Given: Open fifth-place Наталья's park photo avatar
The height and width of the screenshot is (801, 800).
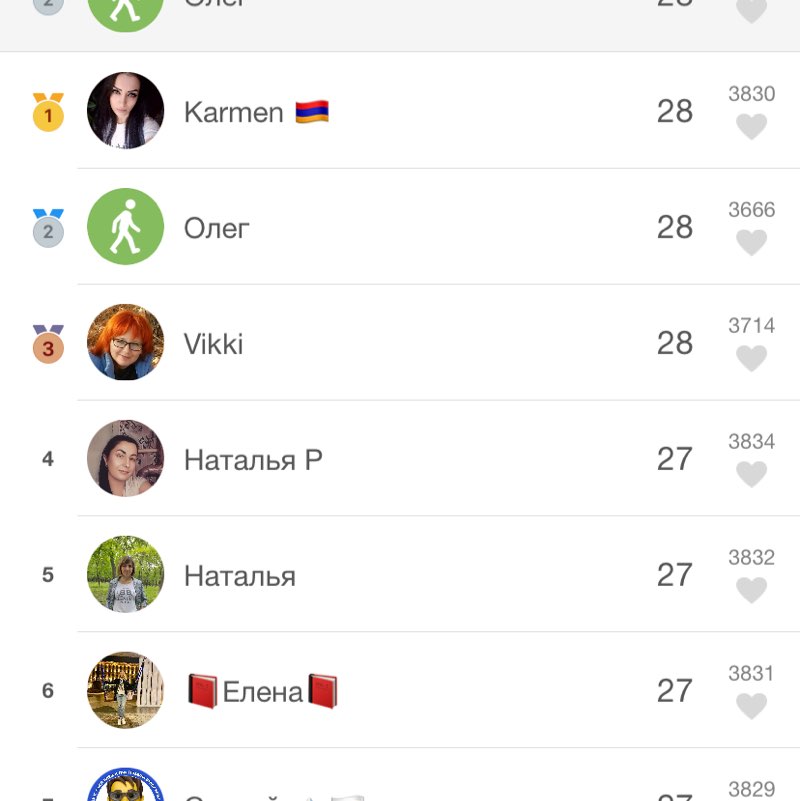Looking at the screenshot, I should [125, 574].
